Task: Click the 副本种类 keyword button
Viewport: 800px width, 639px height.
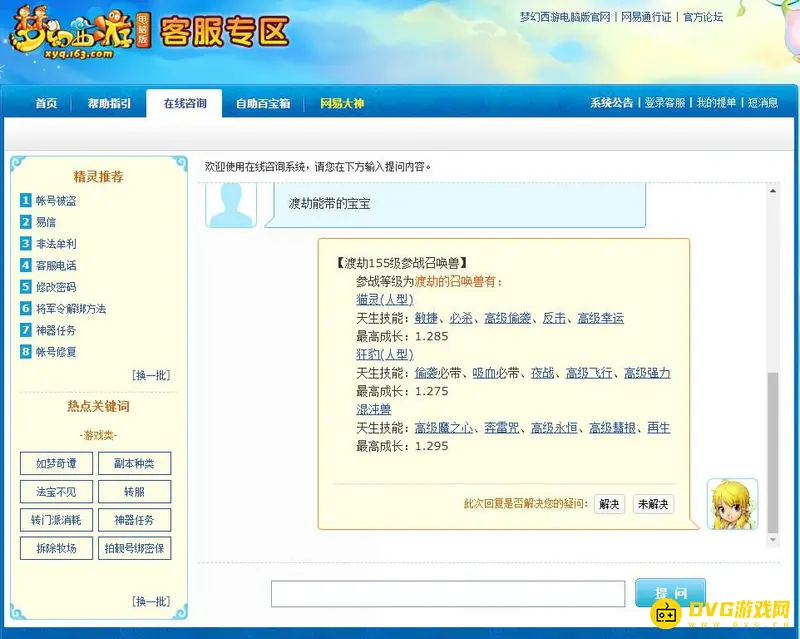Action: [x=134, y=463]
